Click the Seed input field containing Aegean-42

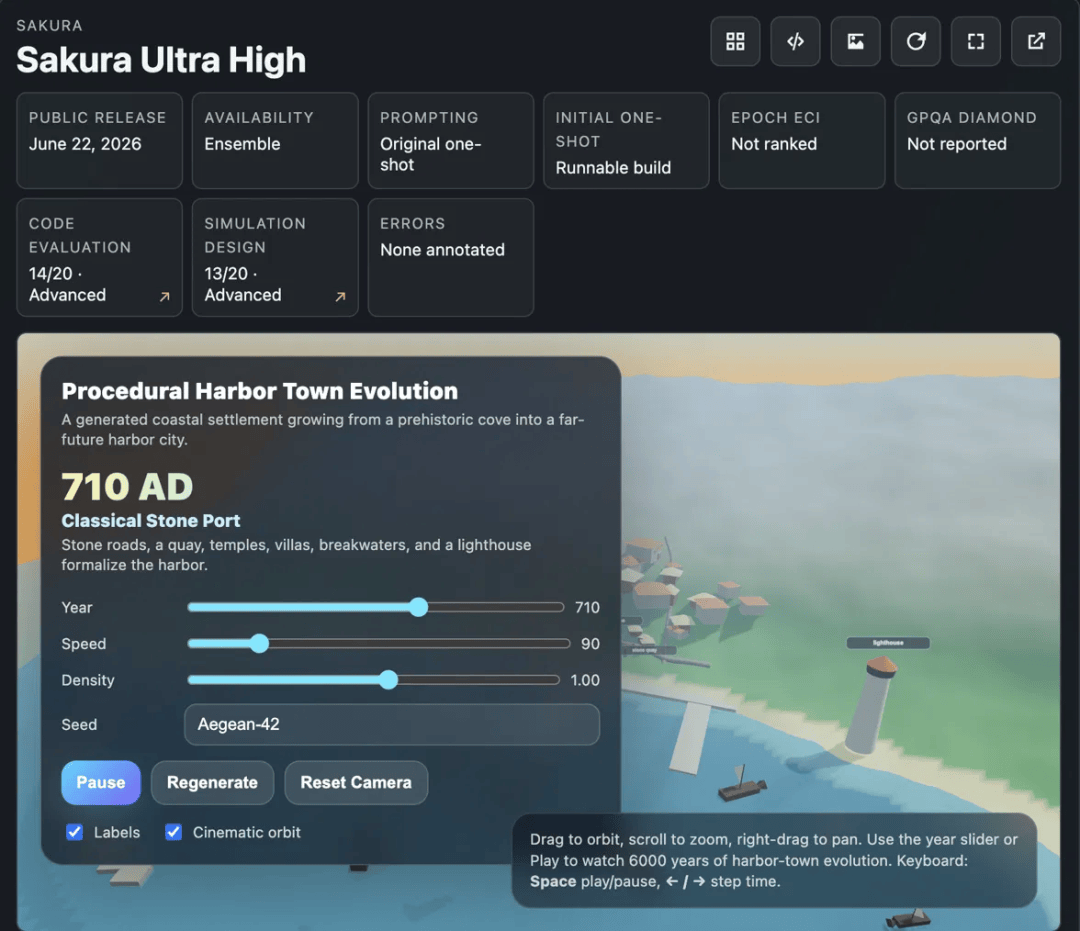click(392, 724)
